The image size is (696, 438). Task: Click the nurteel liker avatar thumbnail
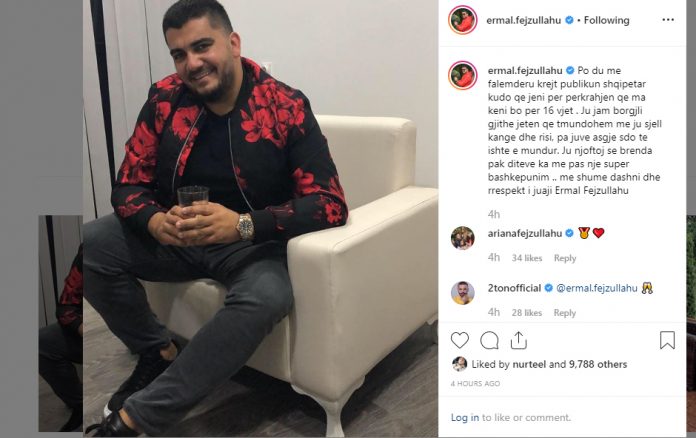(x=459, y=364)
